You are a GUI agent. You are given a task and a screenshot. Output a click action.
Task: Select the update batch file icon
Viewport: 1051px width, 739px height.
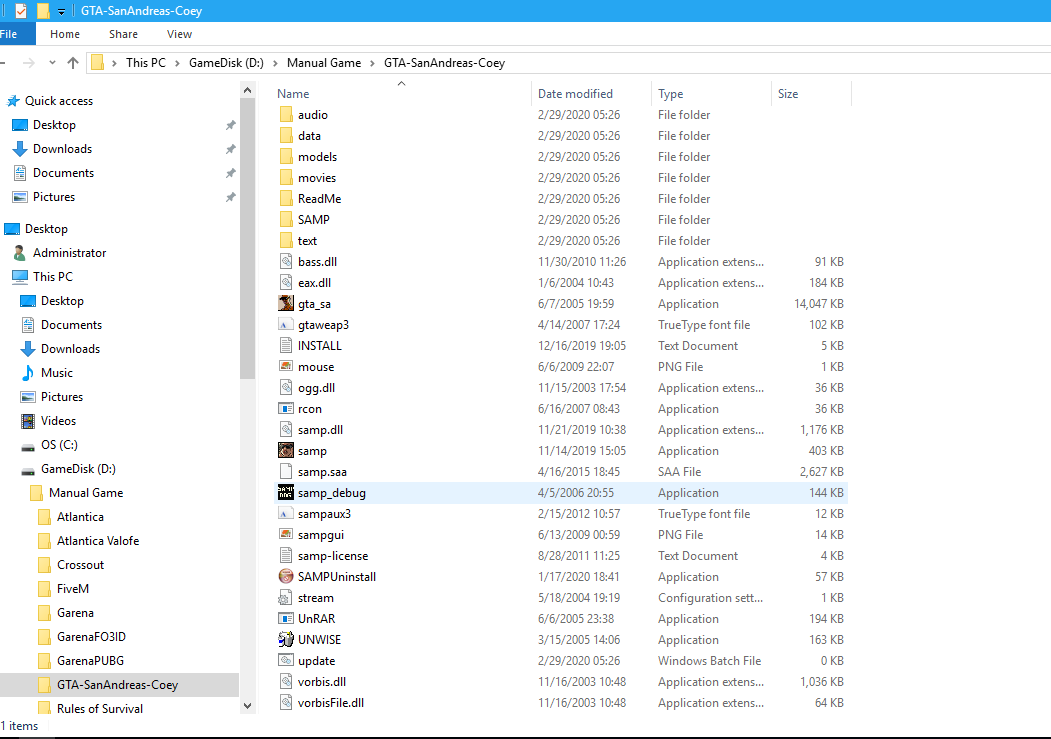pyautogui.click(x=286, y=661)
